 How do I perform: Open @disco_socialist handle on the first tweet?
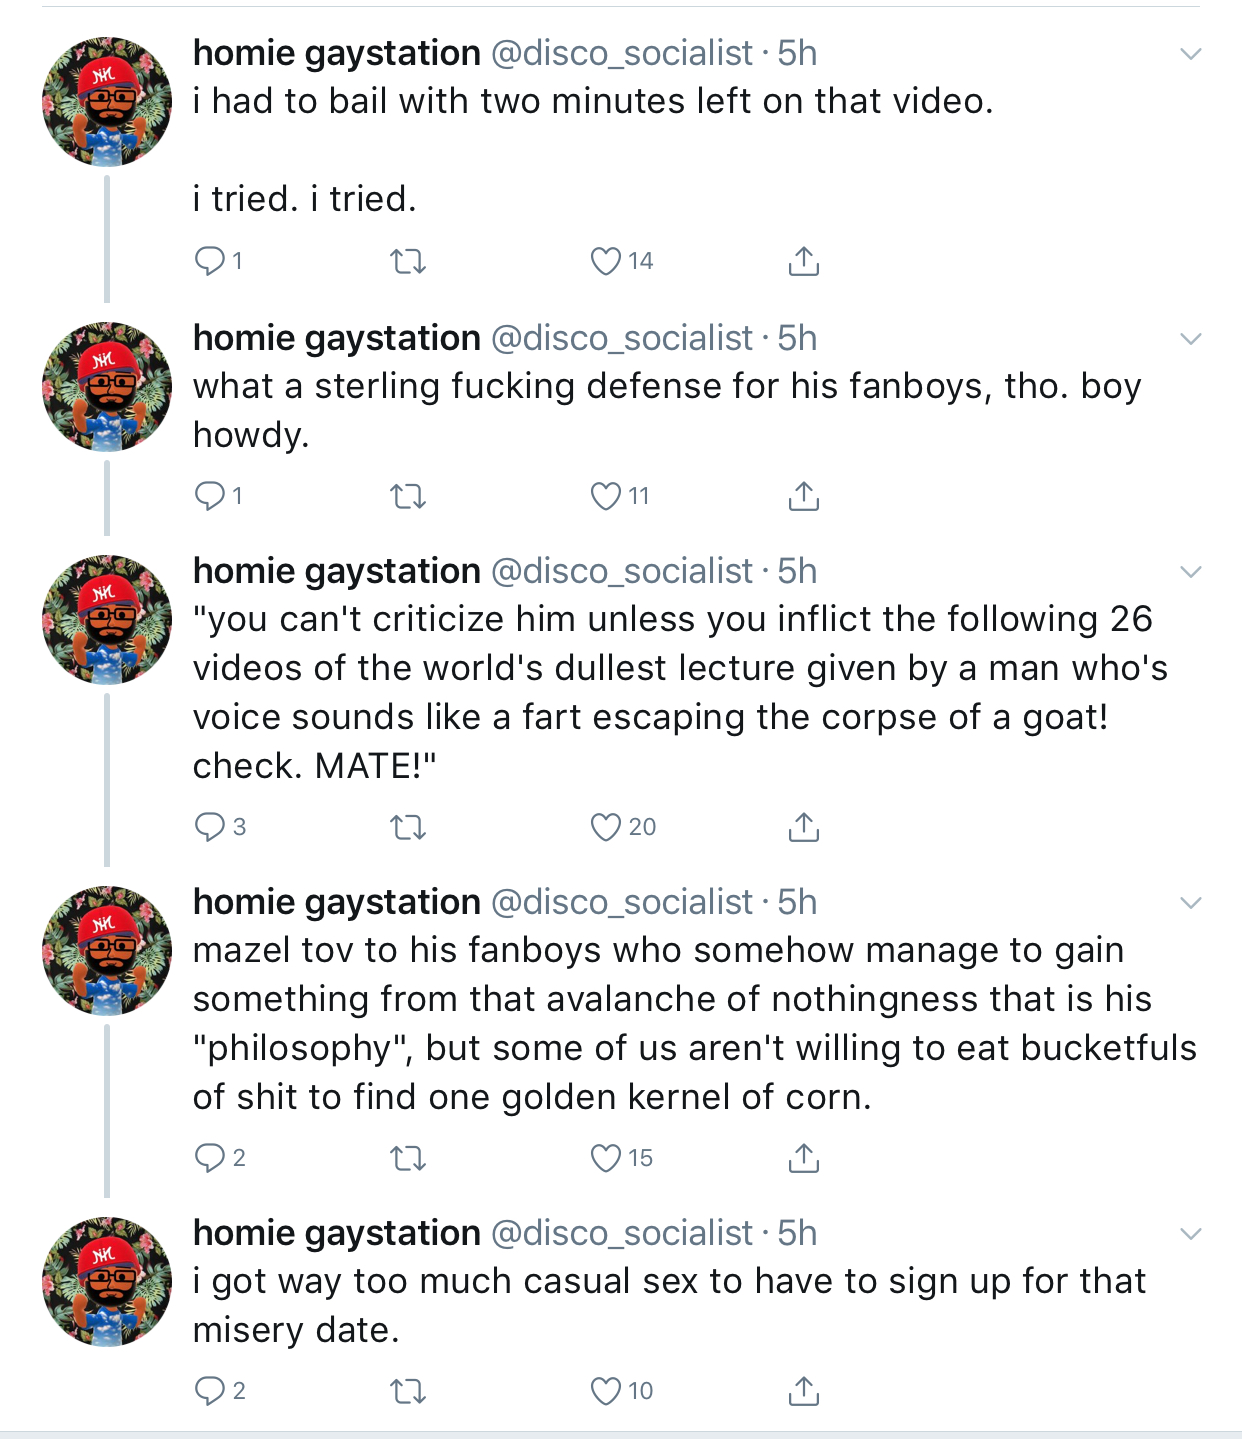tap(621, 53)
